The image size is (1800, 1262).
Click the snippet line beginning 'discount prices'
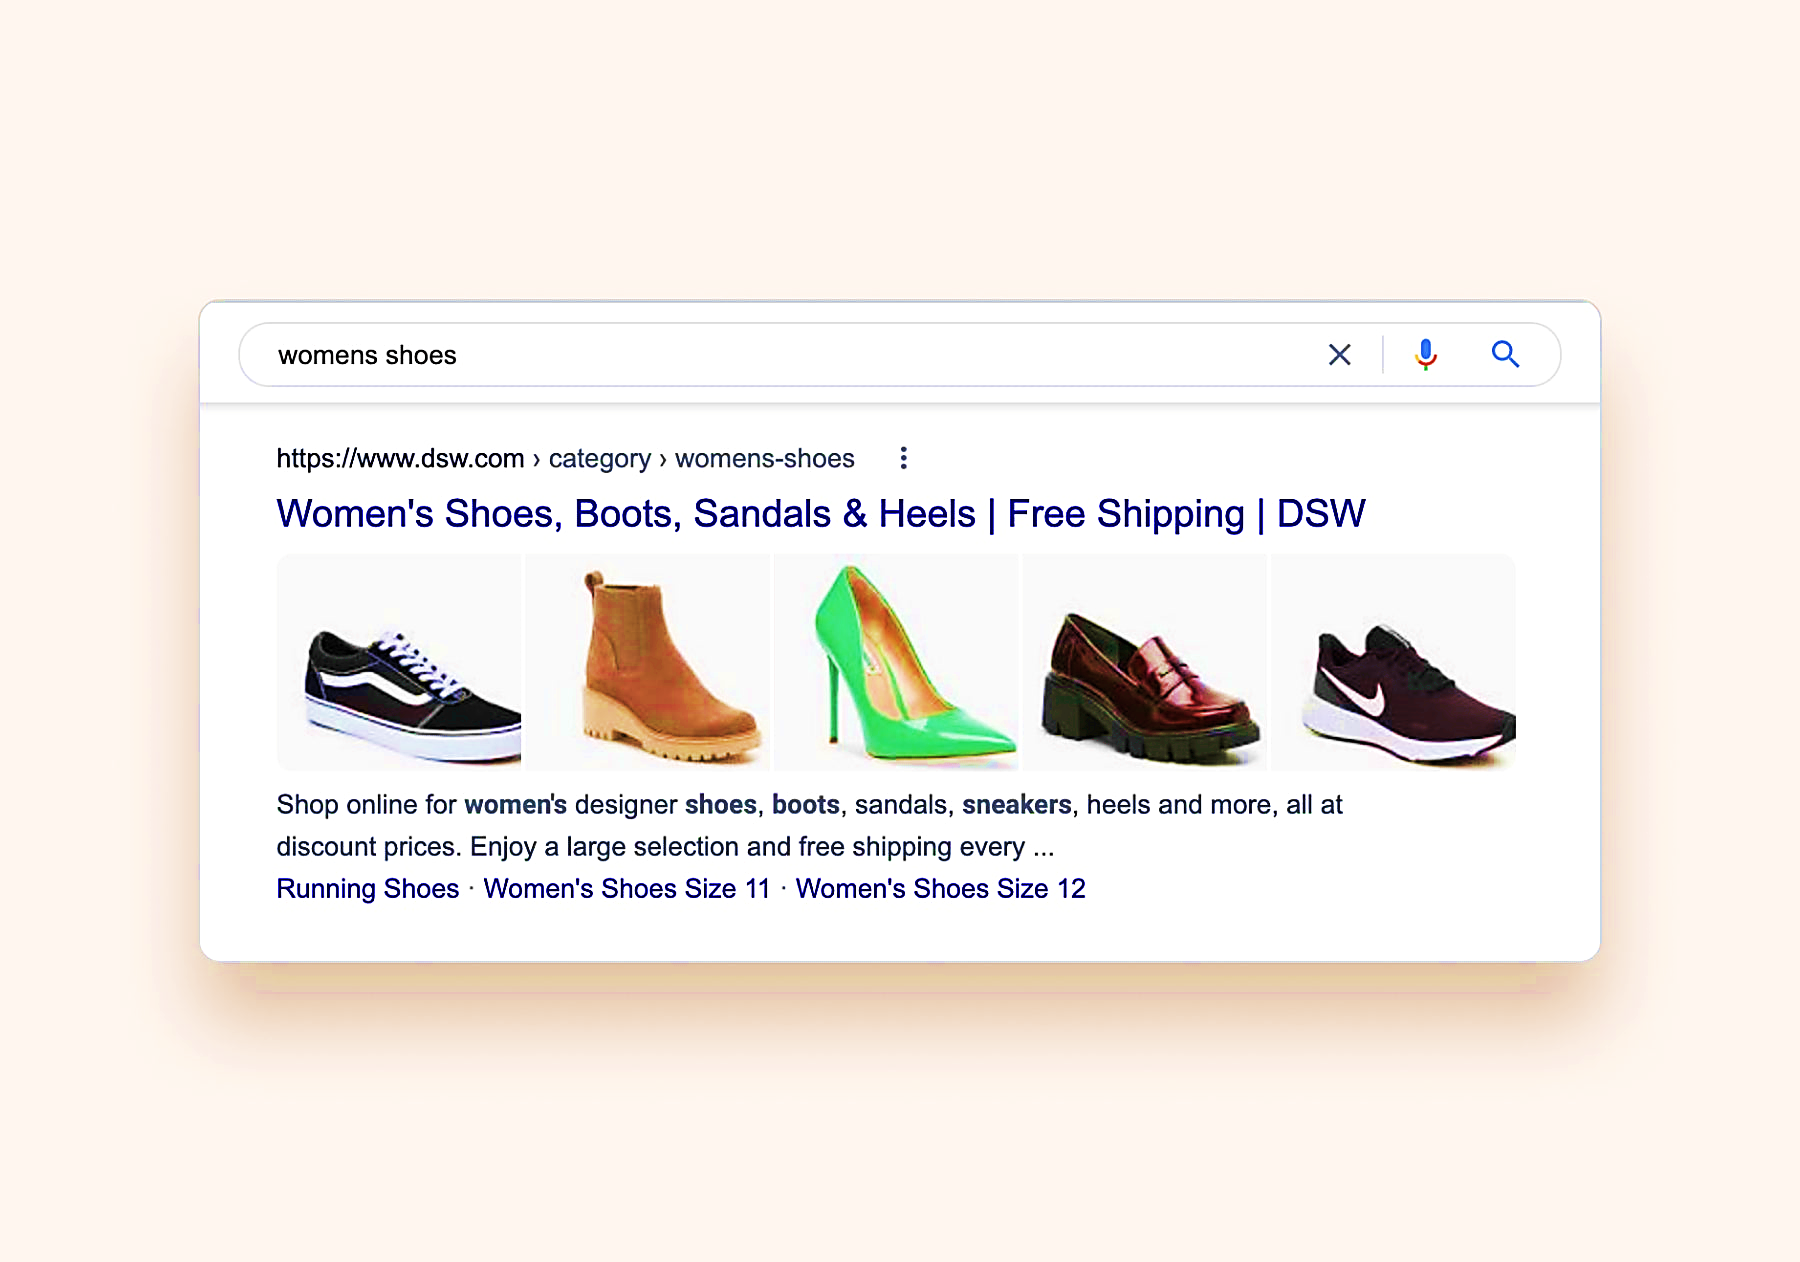click(665, 847)
